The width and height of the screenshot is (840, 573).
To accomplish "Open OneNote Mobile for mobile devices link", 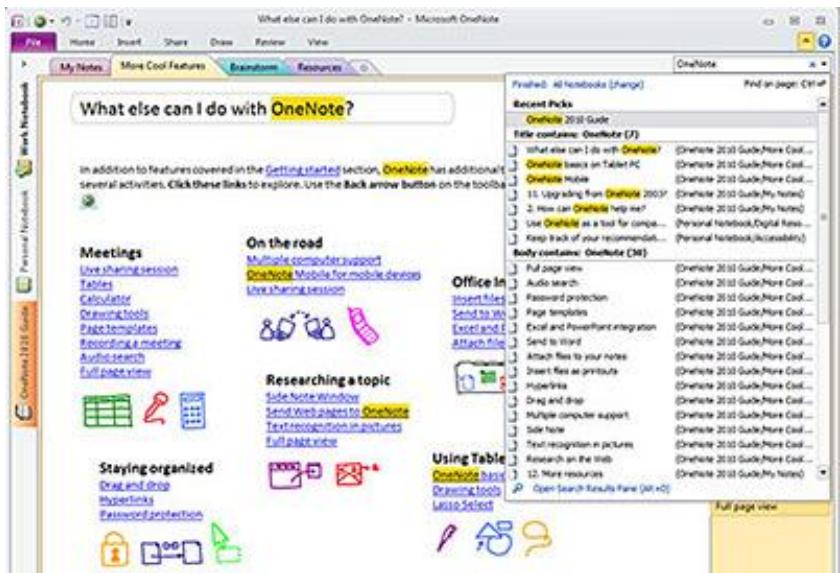I will tap(333, 275).
